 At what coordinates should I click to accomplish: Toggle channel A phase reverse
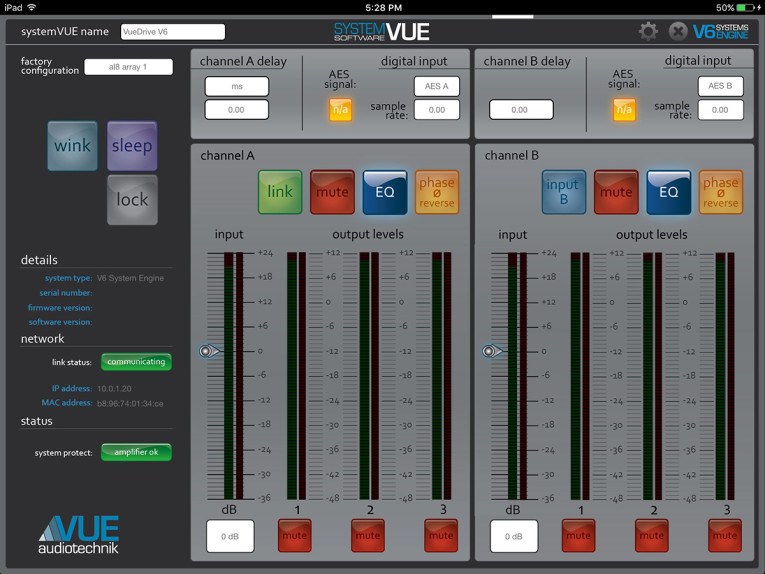coord(437,192)
